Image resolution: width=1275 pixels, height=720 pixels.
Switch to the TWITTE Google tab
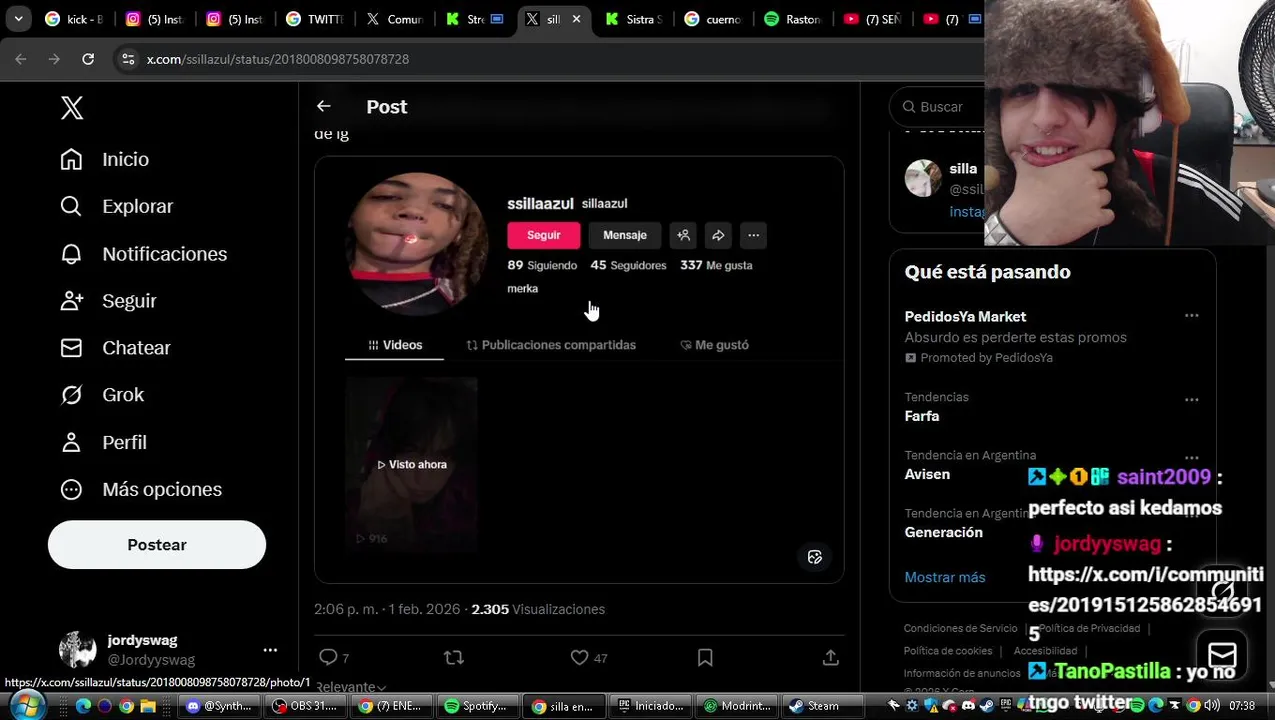tap(314, 19)
